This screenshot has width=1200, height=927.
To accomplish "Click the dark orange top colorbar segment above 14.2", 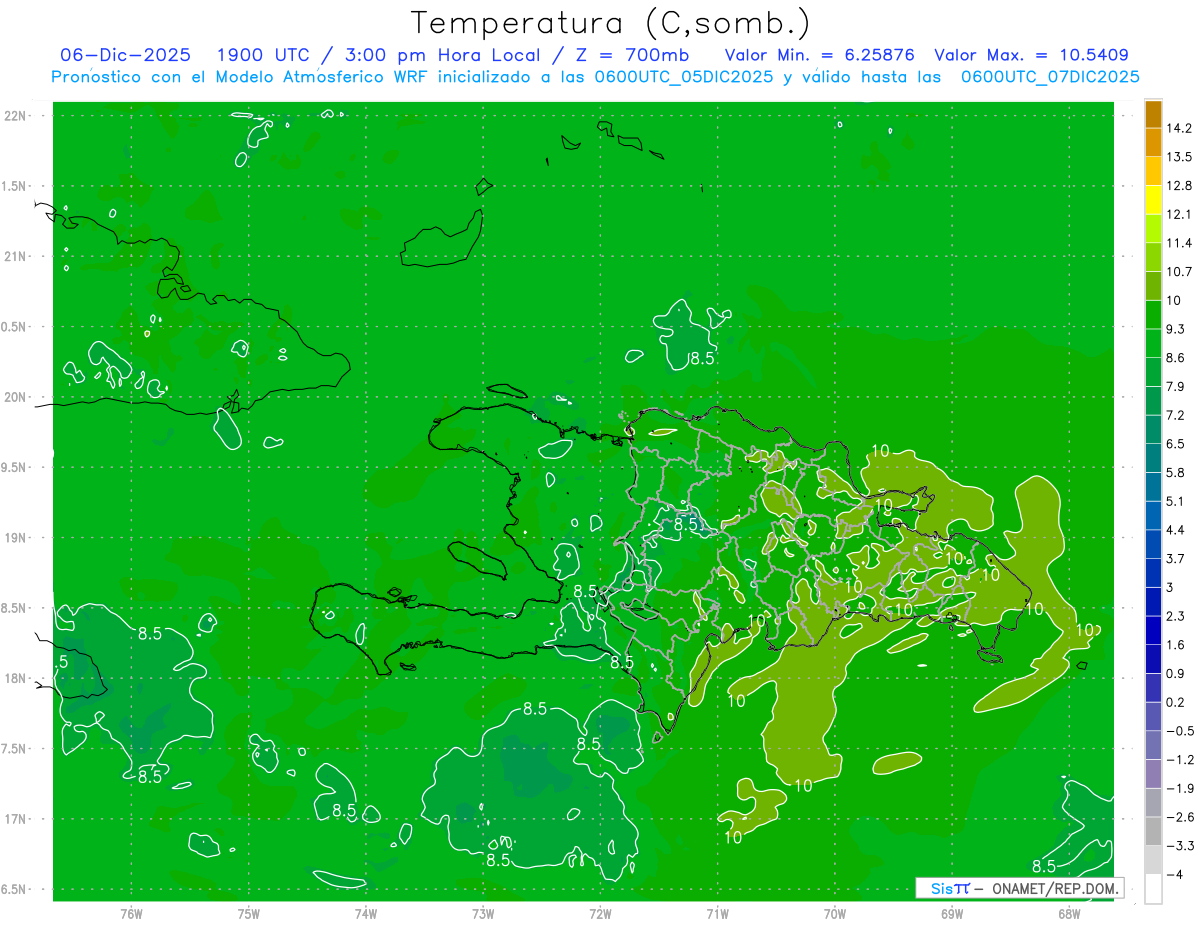I will click(1153, 114).
